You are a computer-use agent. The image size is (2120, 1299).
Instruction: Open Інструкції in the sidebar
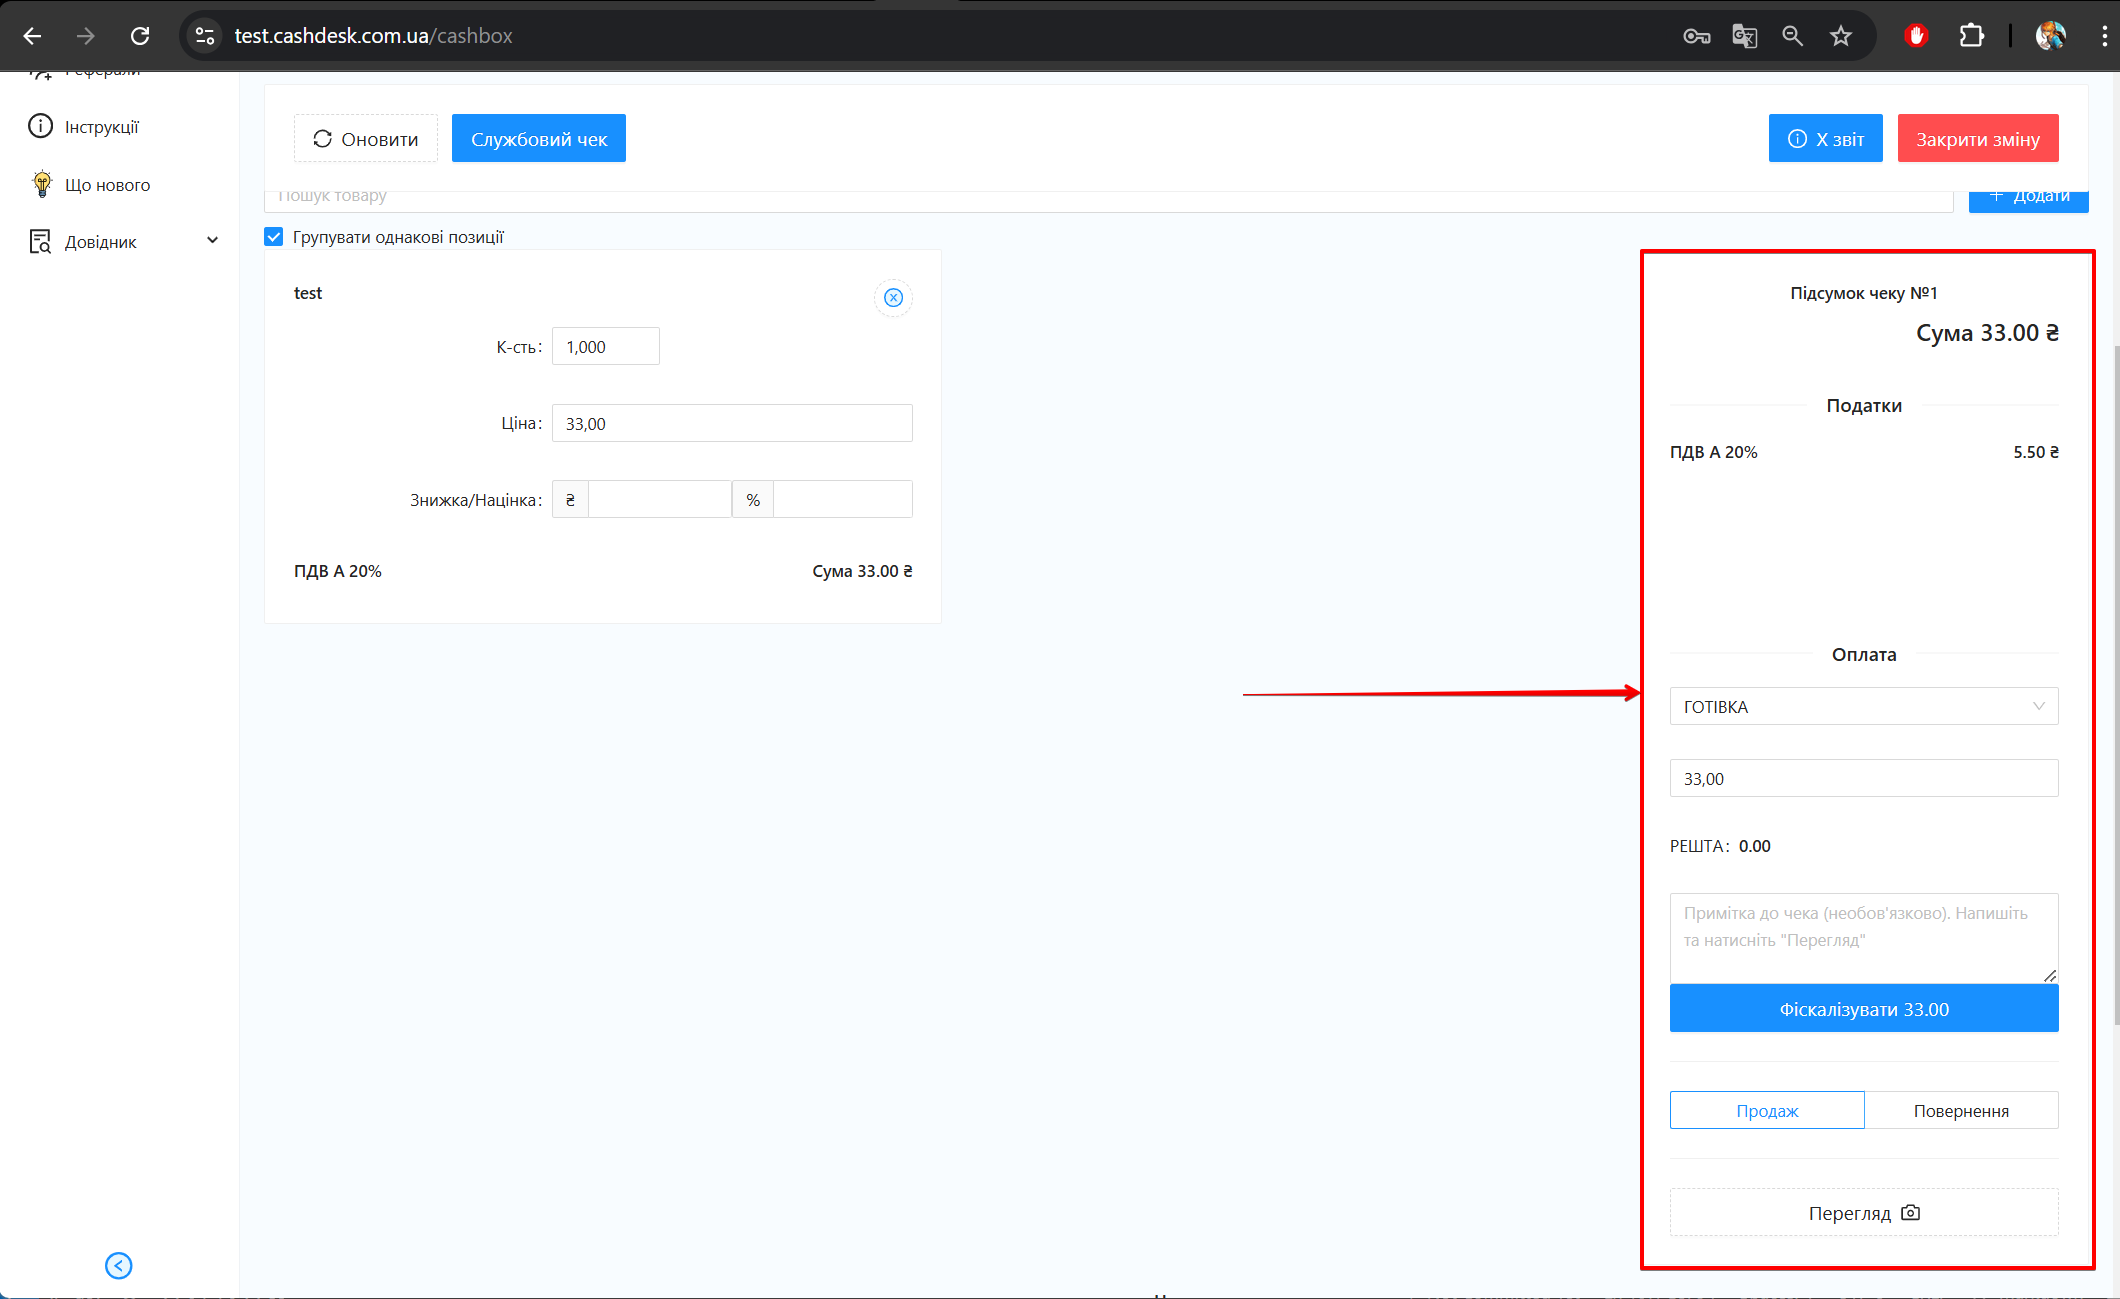tap(101, 127)
